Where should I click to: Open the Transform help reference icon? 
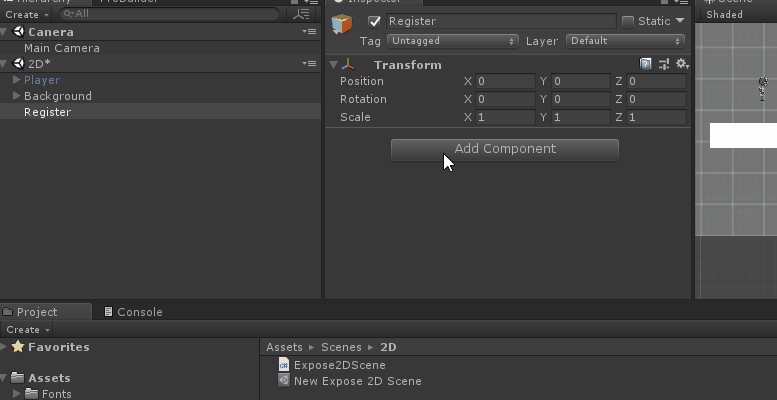(645, 64)
